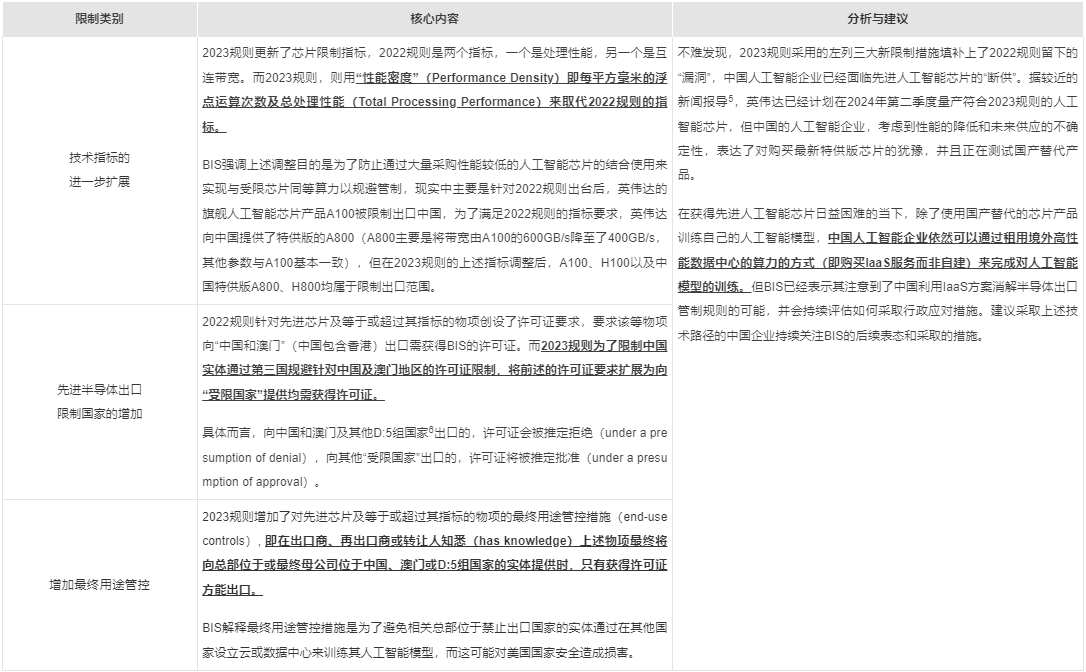Click paragraph beginning 具体而言，向中国和澳门
The image size is (1086, 672).
435,457
